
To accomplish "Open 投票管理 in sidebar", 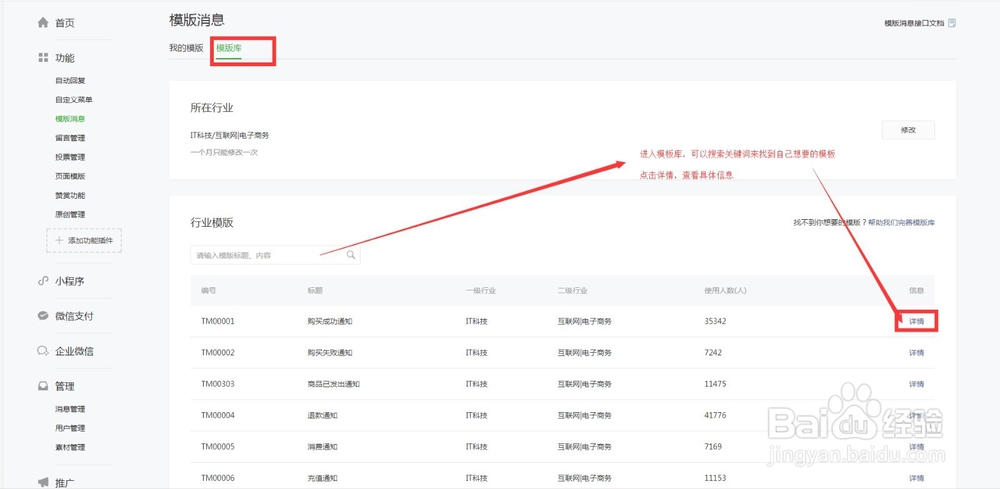I will (70, 157).
